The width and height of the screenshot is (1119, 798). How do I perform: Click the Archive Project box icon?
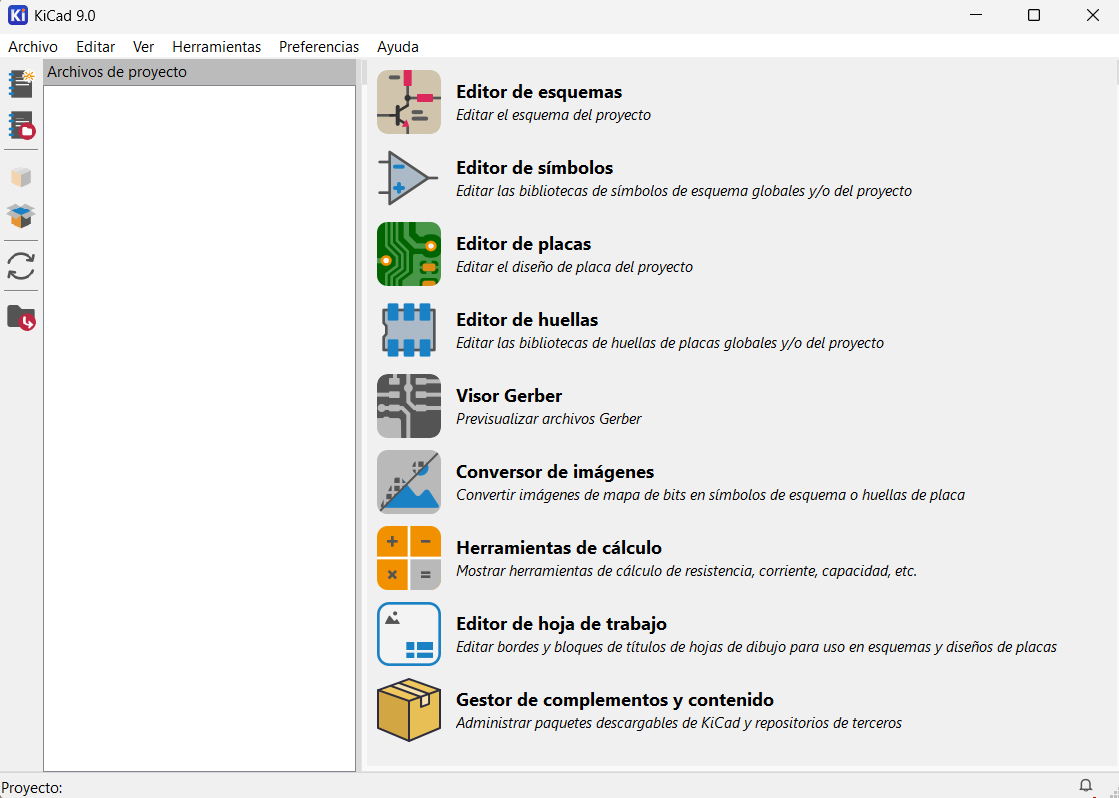coord(21,176)
